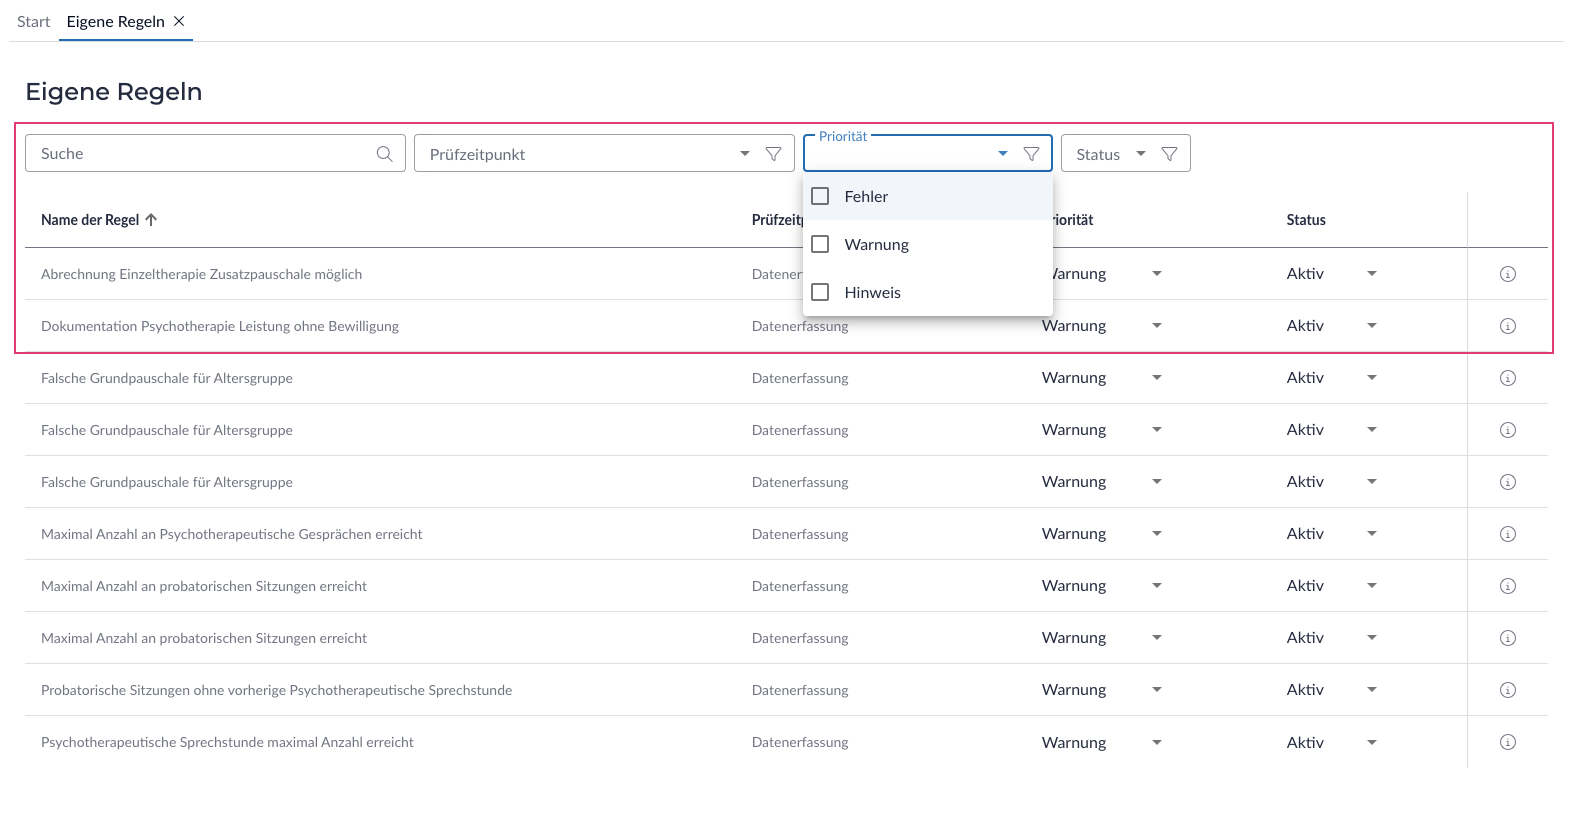
Task: Open info for Abrechnung Einzeltherapie Zusatzpauschale rule
Action: click(1507, 274)
